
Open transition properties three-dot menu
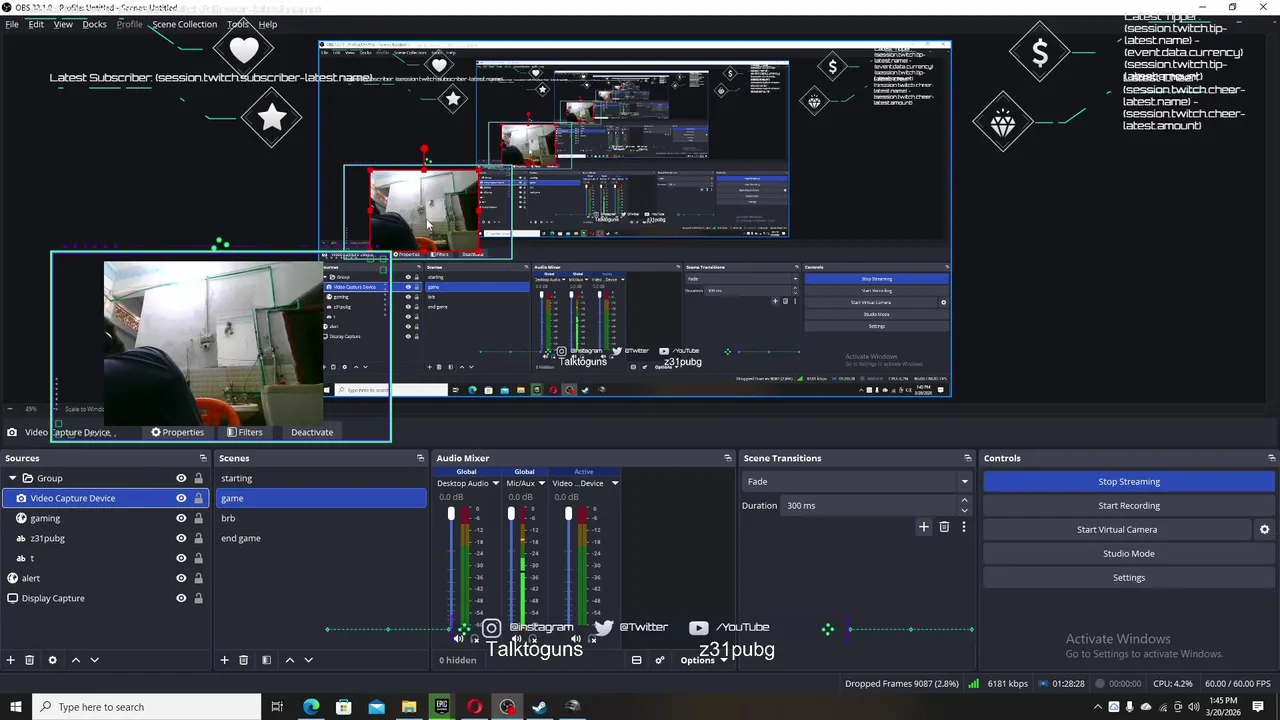tap(964, 527)
